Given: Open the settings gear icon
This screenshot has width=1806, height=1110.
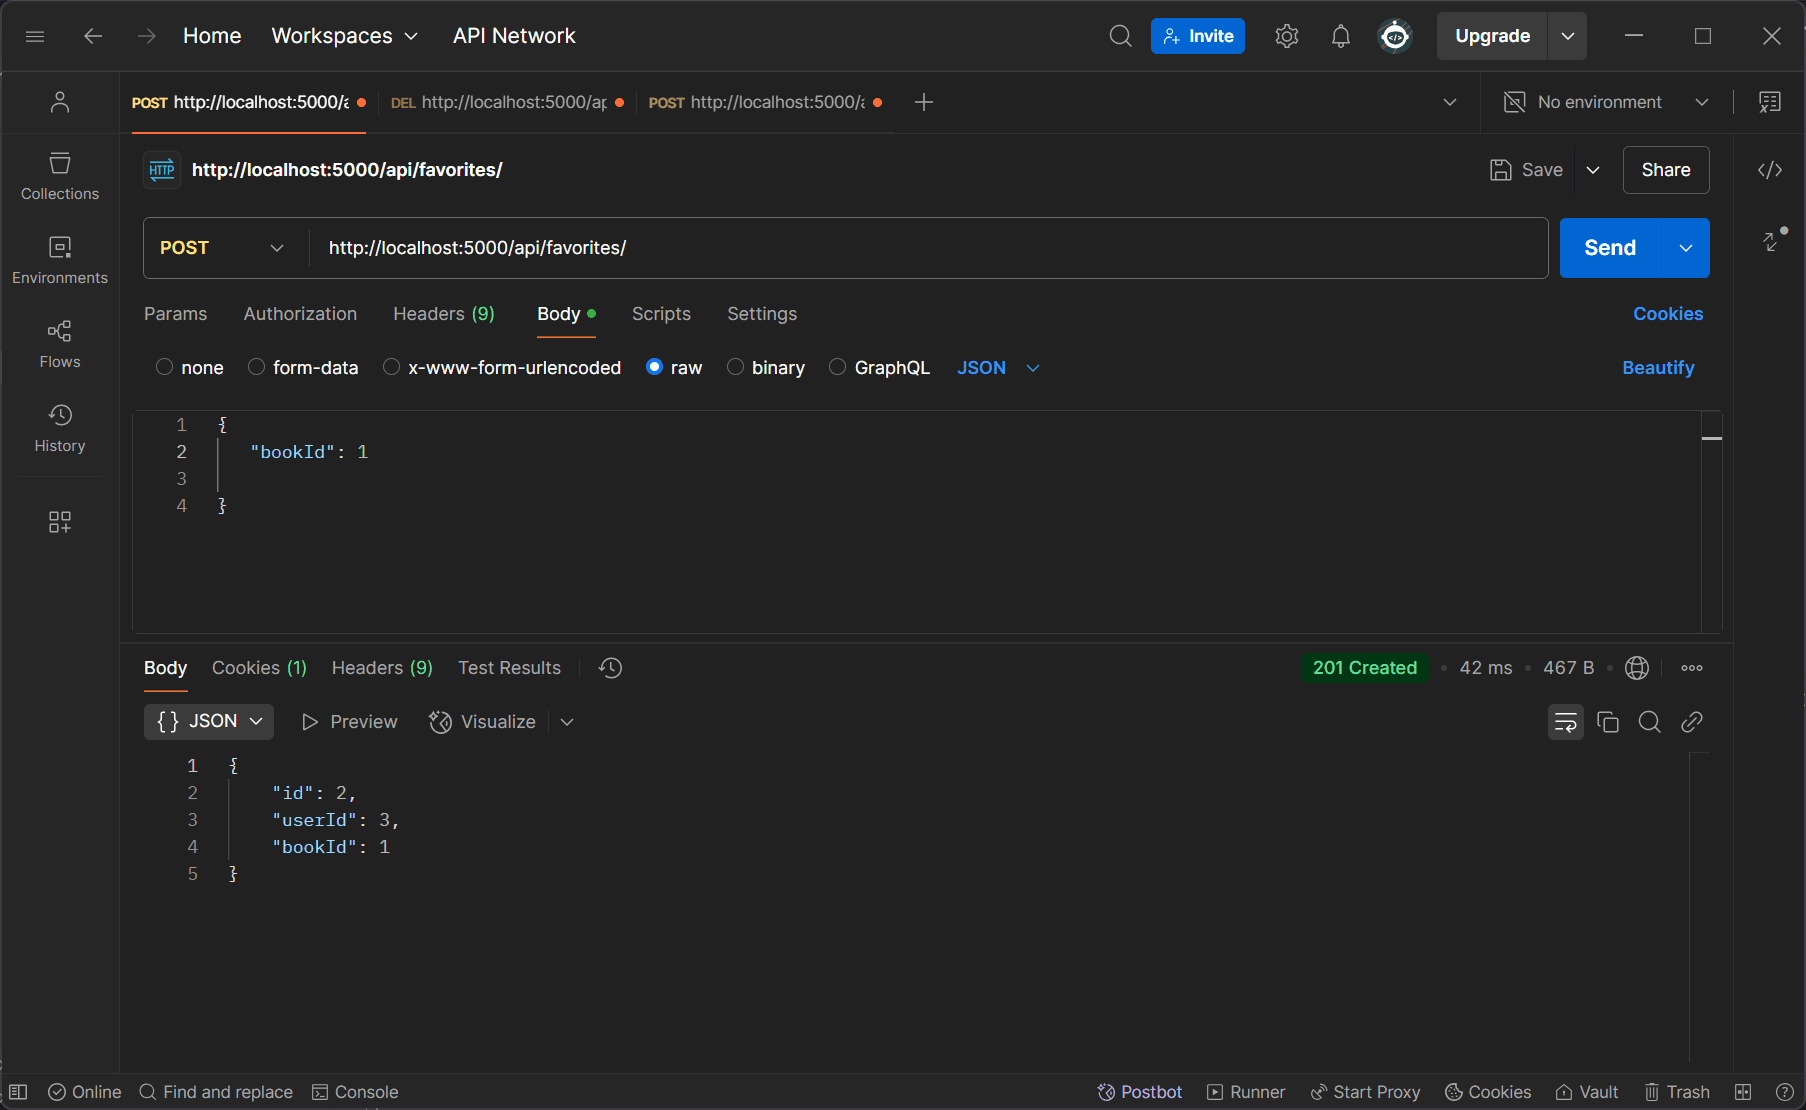Looking at the screenshot, I should [1287, 36].
